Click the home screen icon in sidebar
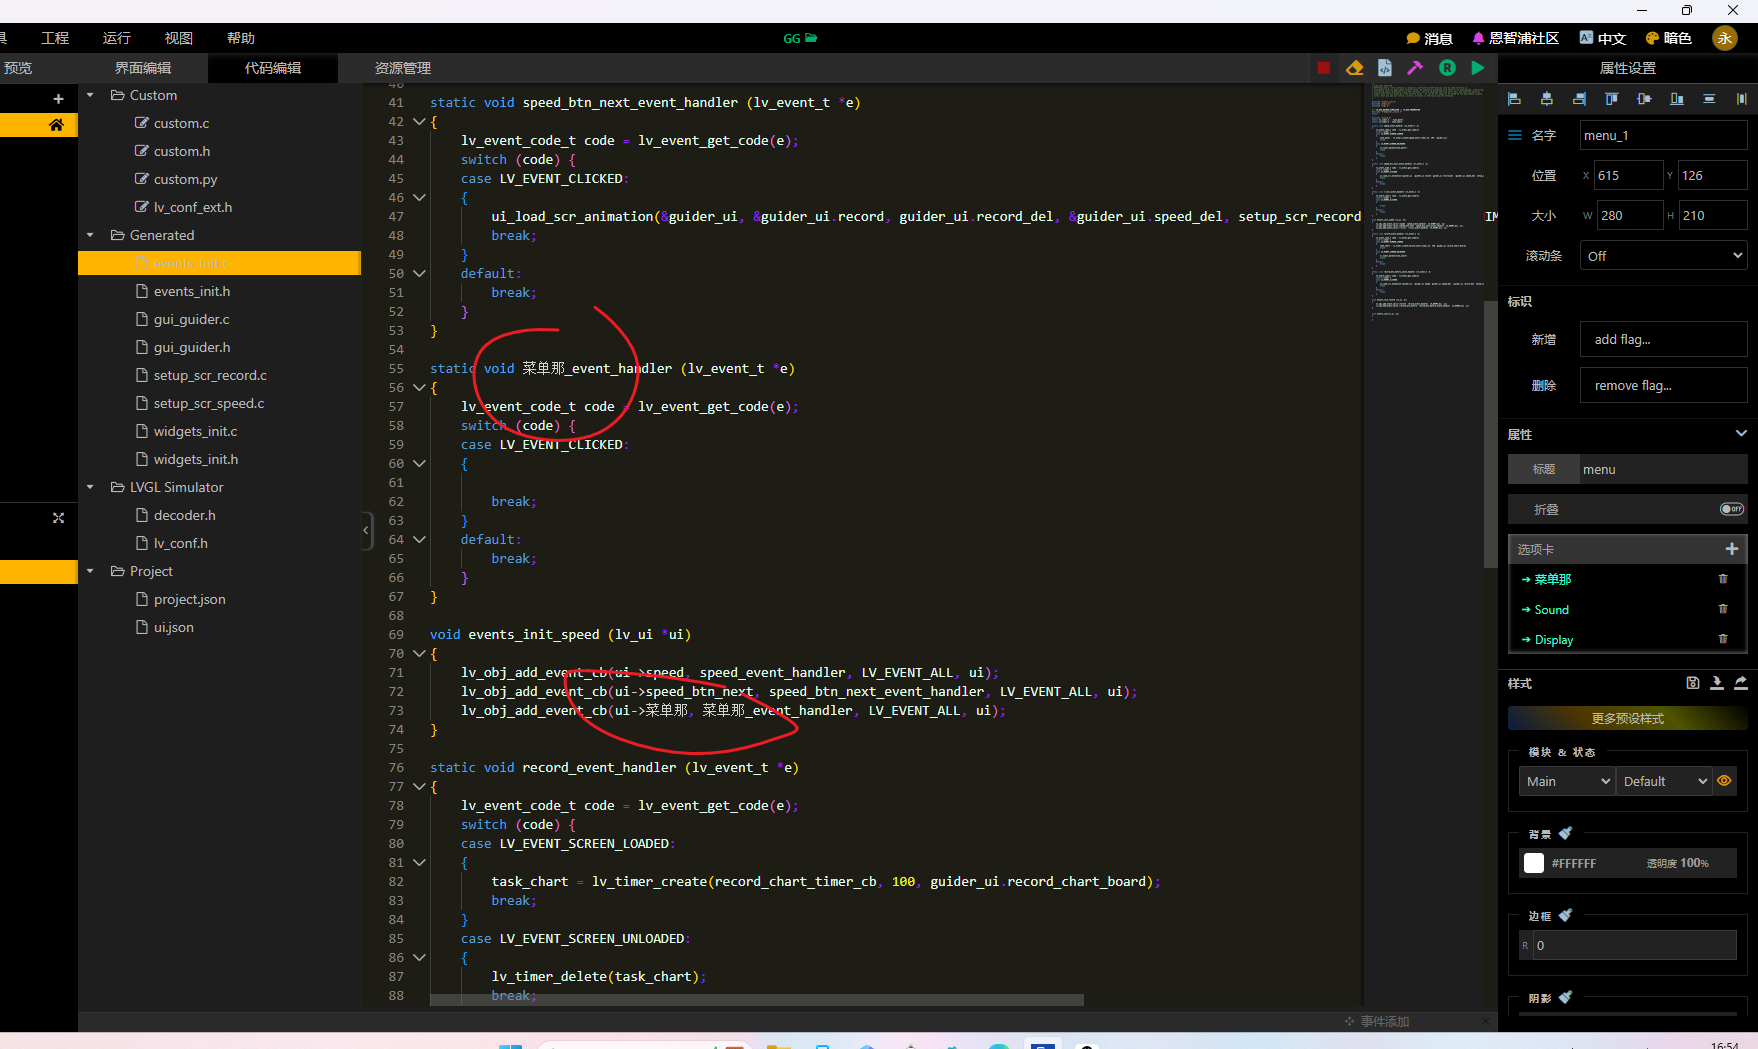 (56, 125)
